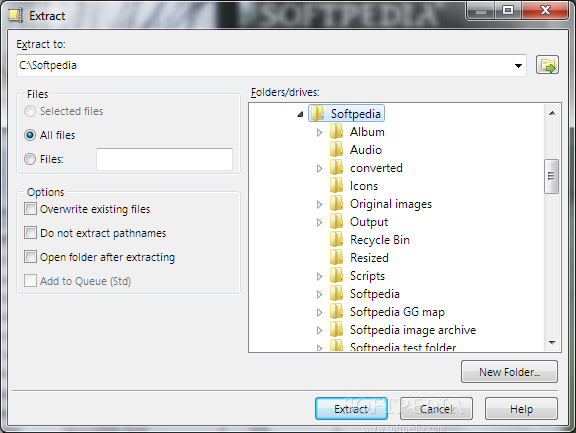Select the 'Selected files' radio button
The height and width of the screenshot is (433, 576).
[x=30, y=111]
